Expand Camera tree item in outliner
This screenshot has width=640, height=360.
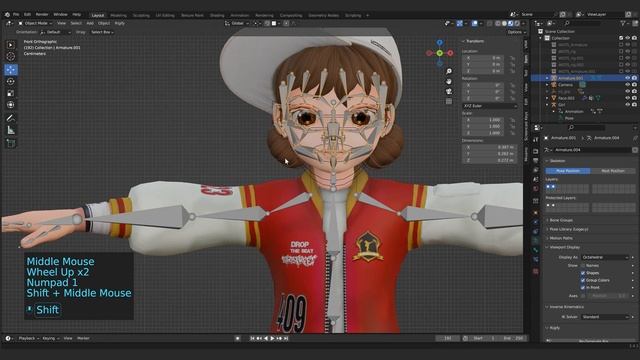click(547, 85)
